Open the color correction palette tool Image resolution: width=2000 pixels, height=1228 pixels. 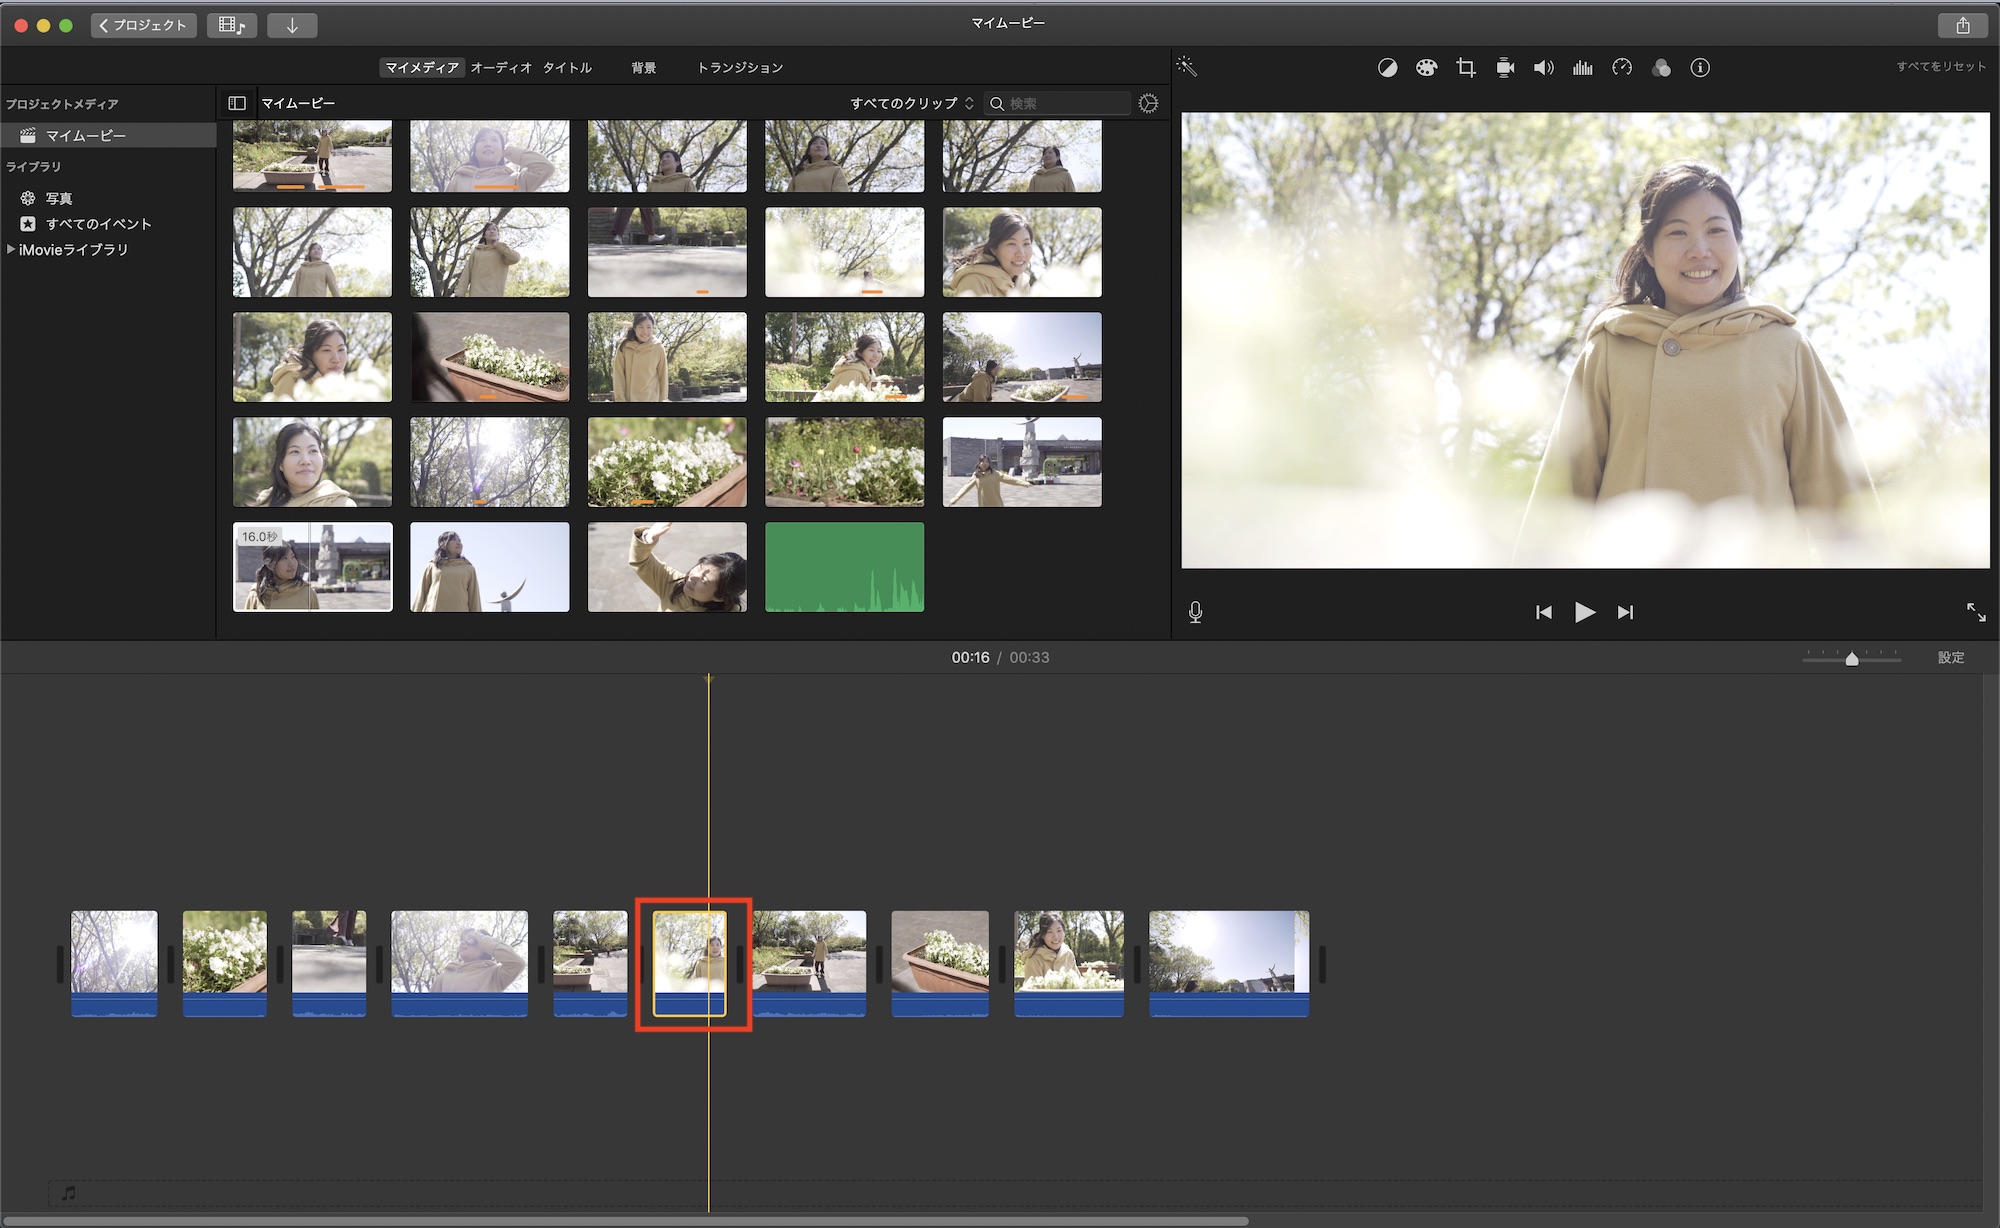1426,68
